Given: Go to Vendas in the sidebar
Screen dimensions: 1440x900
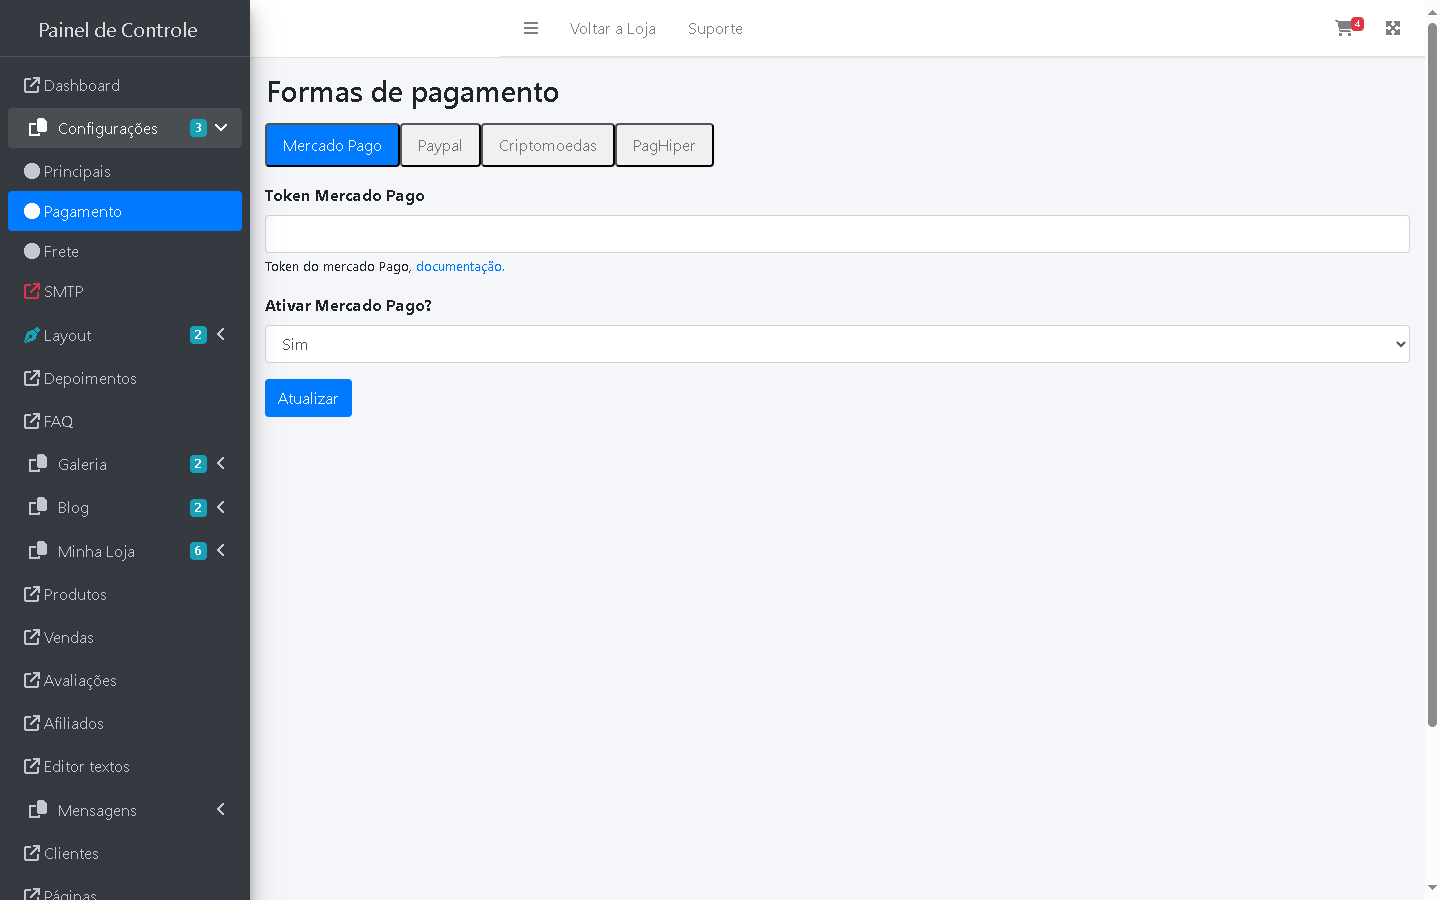Looking at the screenshot, I should coord(68,638).
